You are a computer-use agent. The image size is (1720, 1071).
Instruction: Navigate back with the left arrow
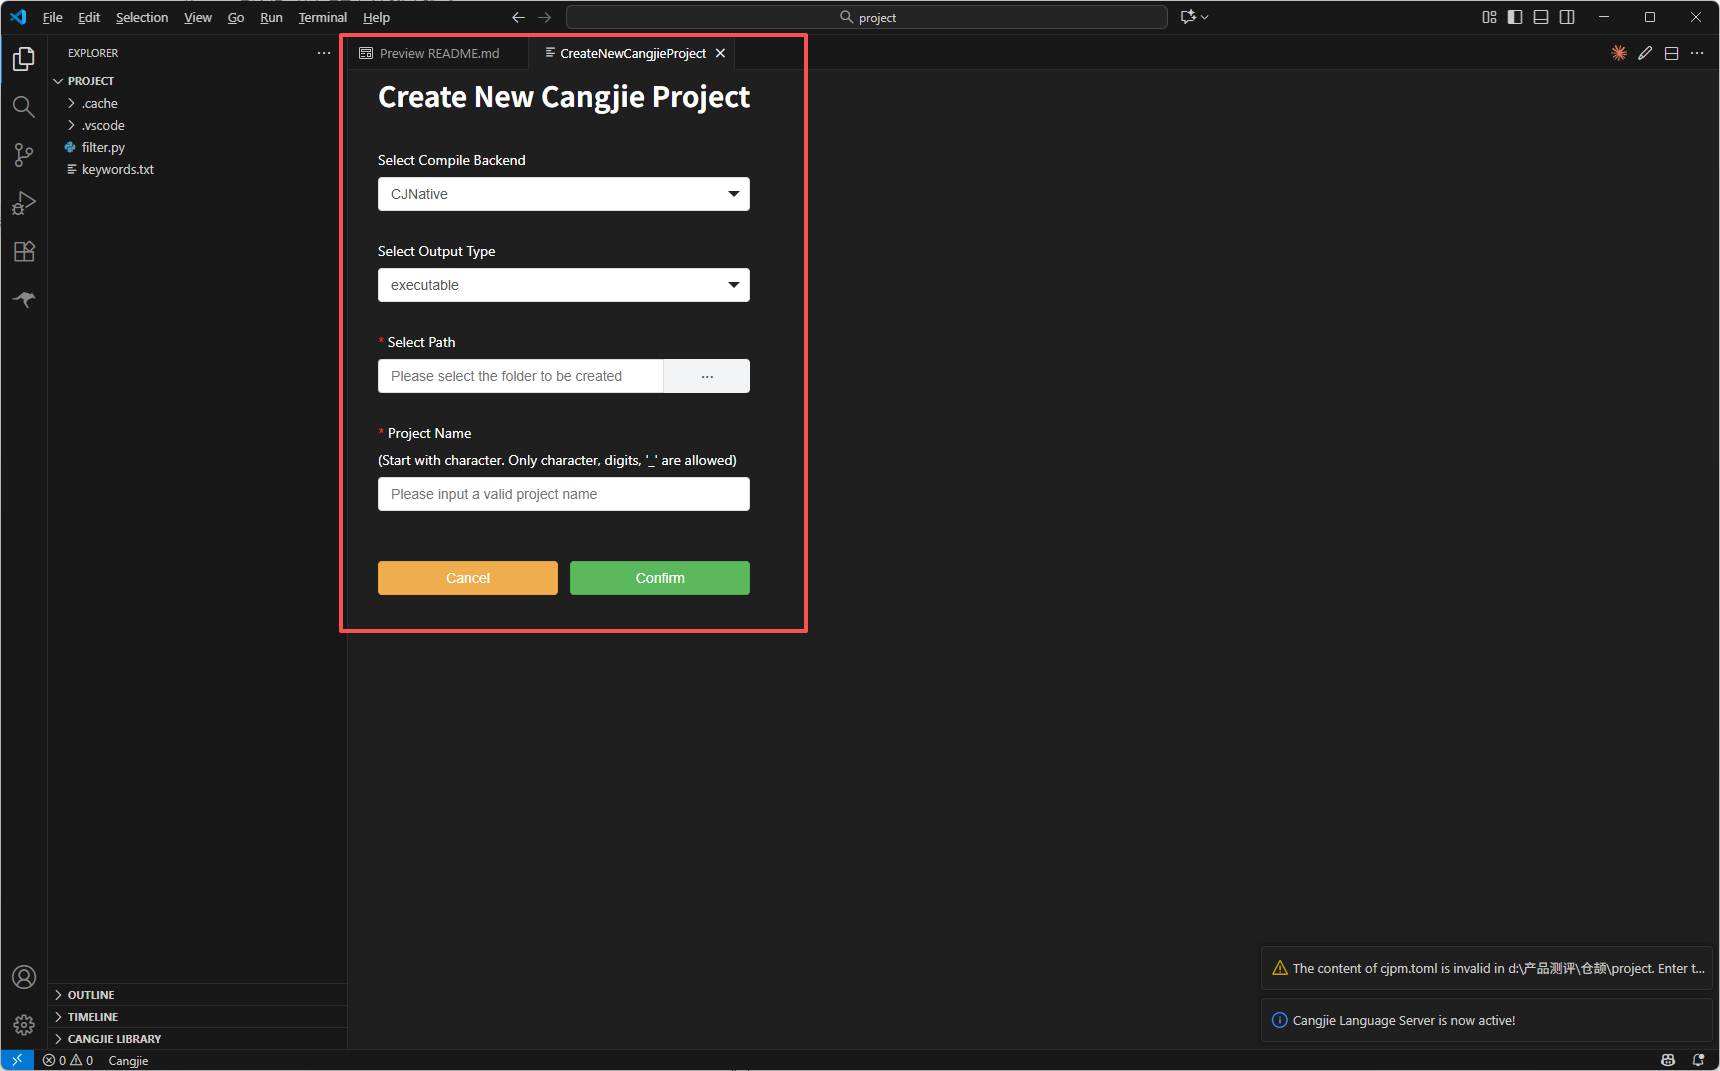[518, 17]
